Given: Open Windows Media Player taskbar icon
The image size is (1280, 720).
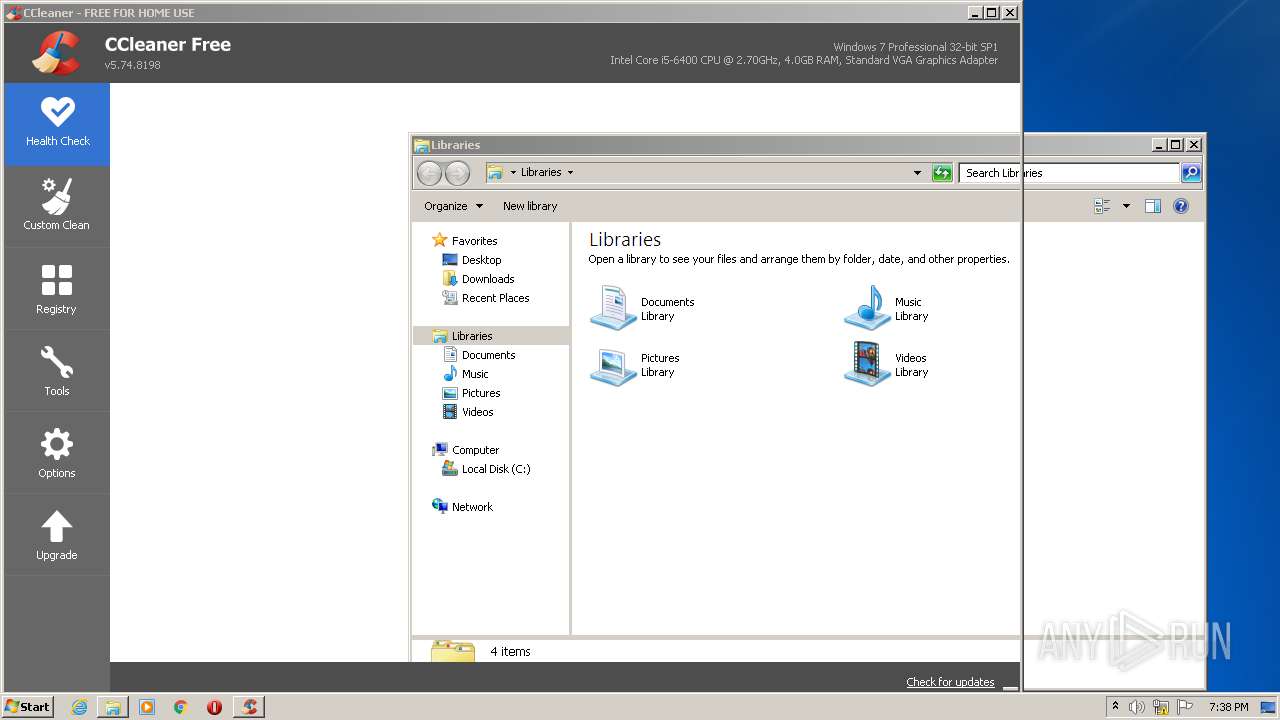Looking at the screenshot, I should pyautogui.click(x=147, y=707).
